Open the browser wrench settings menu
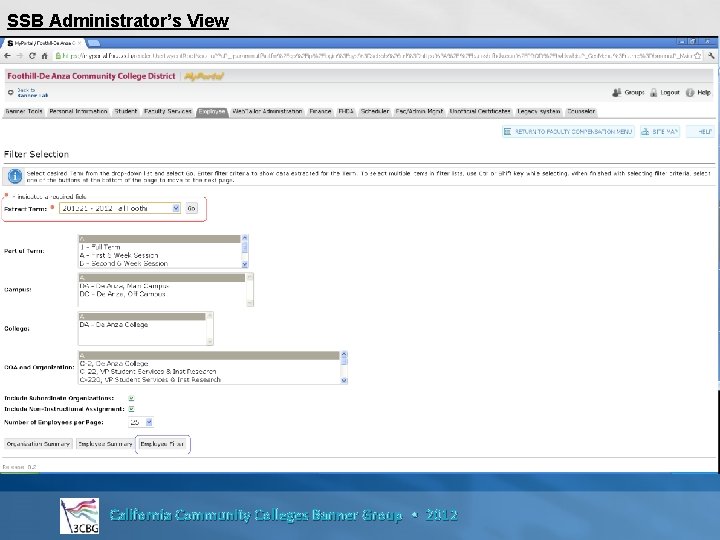Image resolution: width=720 pixels, height=540 pixels. pos(711,56)
